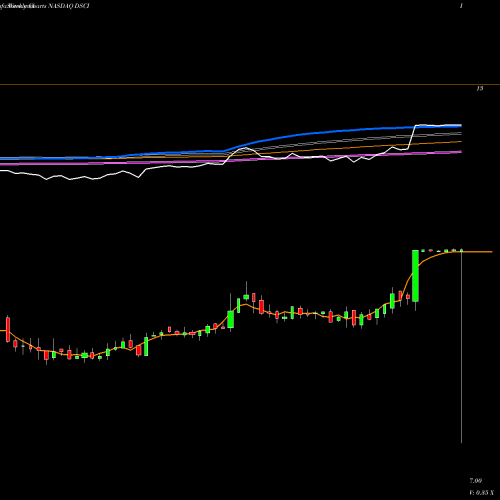Image resolution: width=500 pixels, height=500 pixels.
Task: Click the long gray wick of last candle
Action: click(461, 347)
